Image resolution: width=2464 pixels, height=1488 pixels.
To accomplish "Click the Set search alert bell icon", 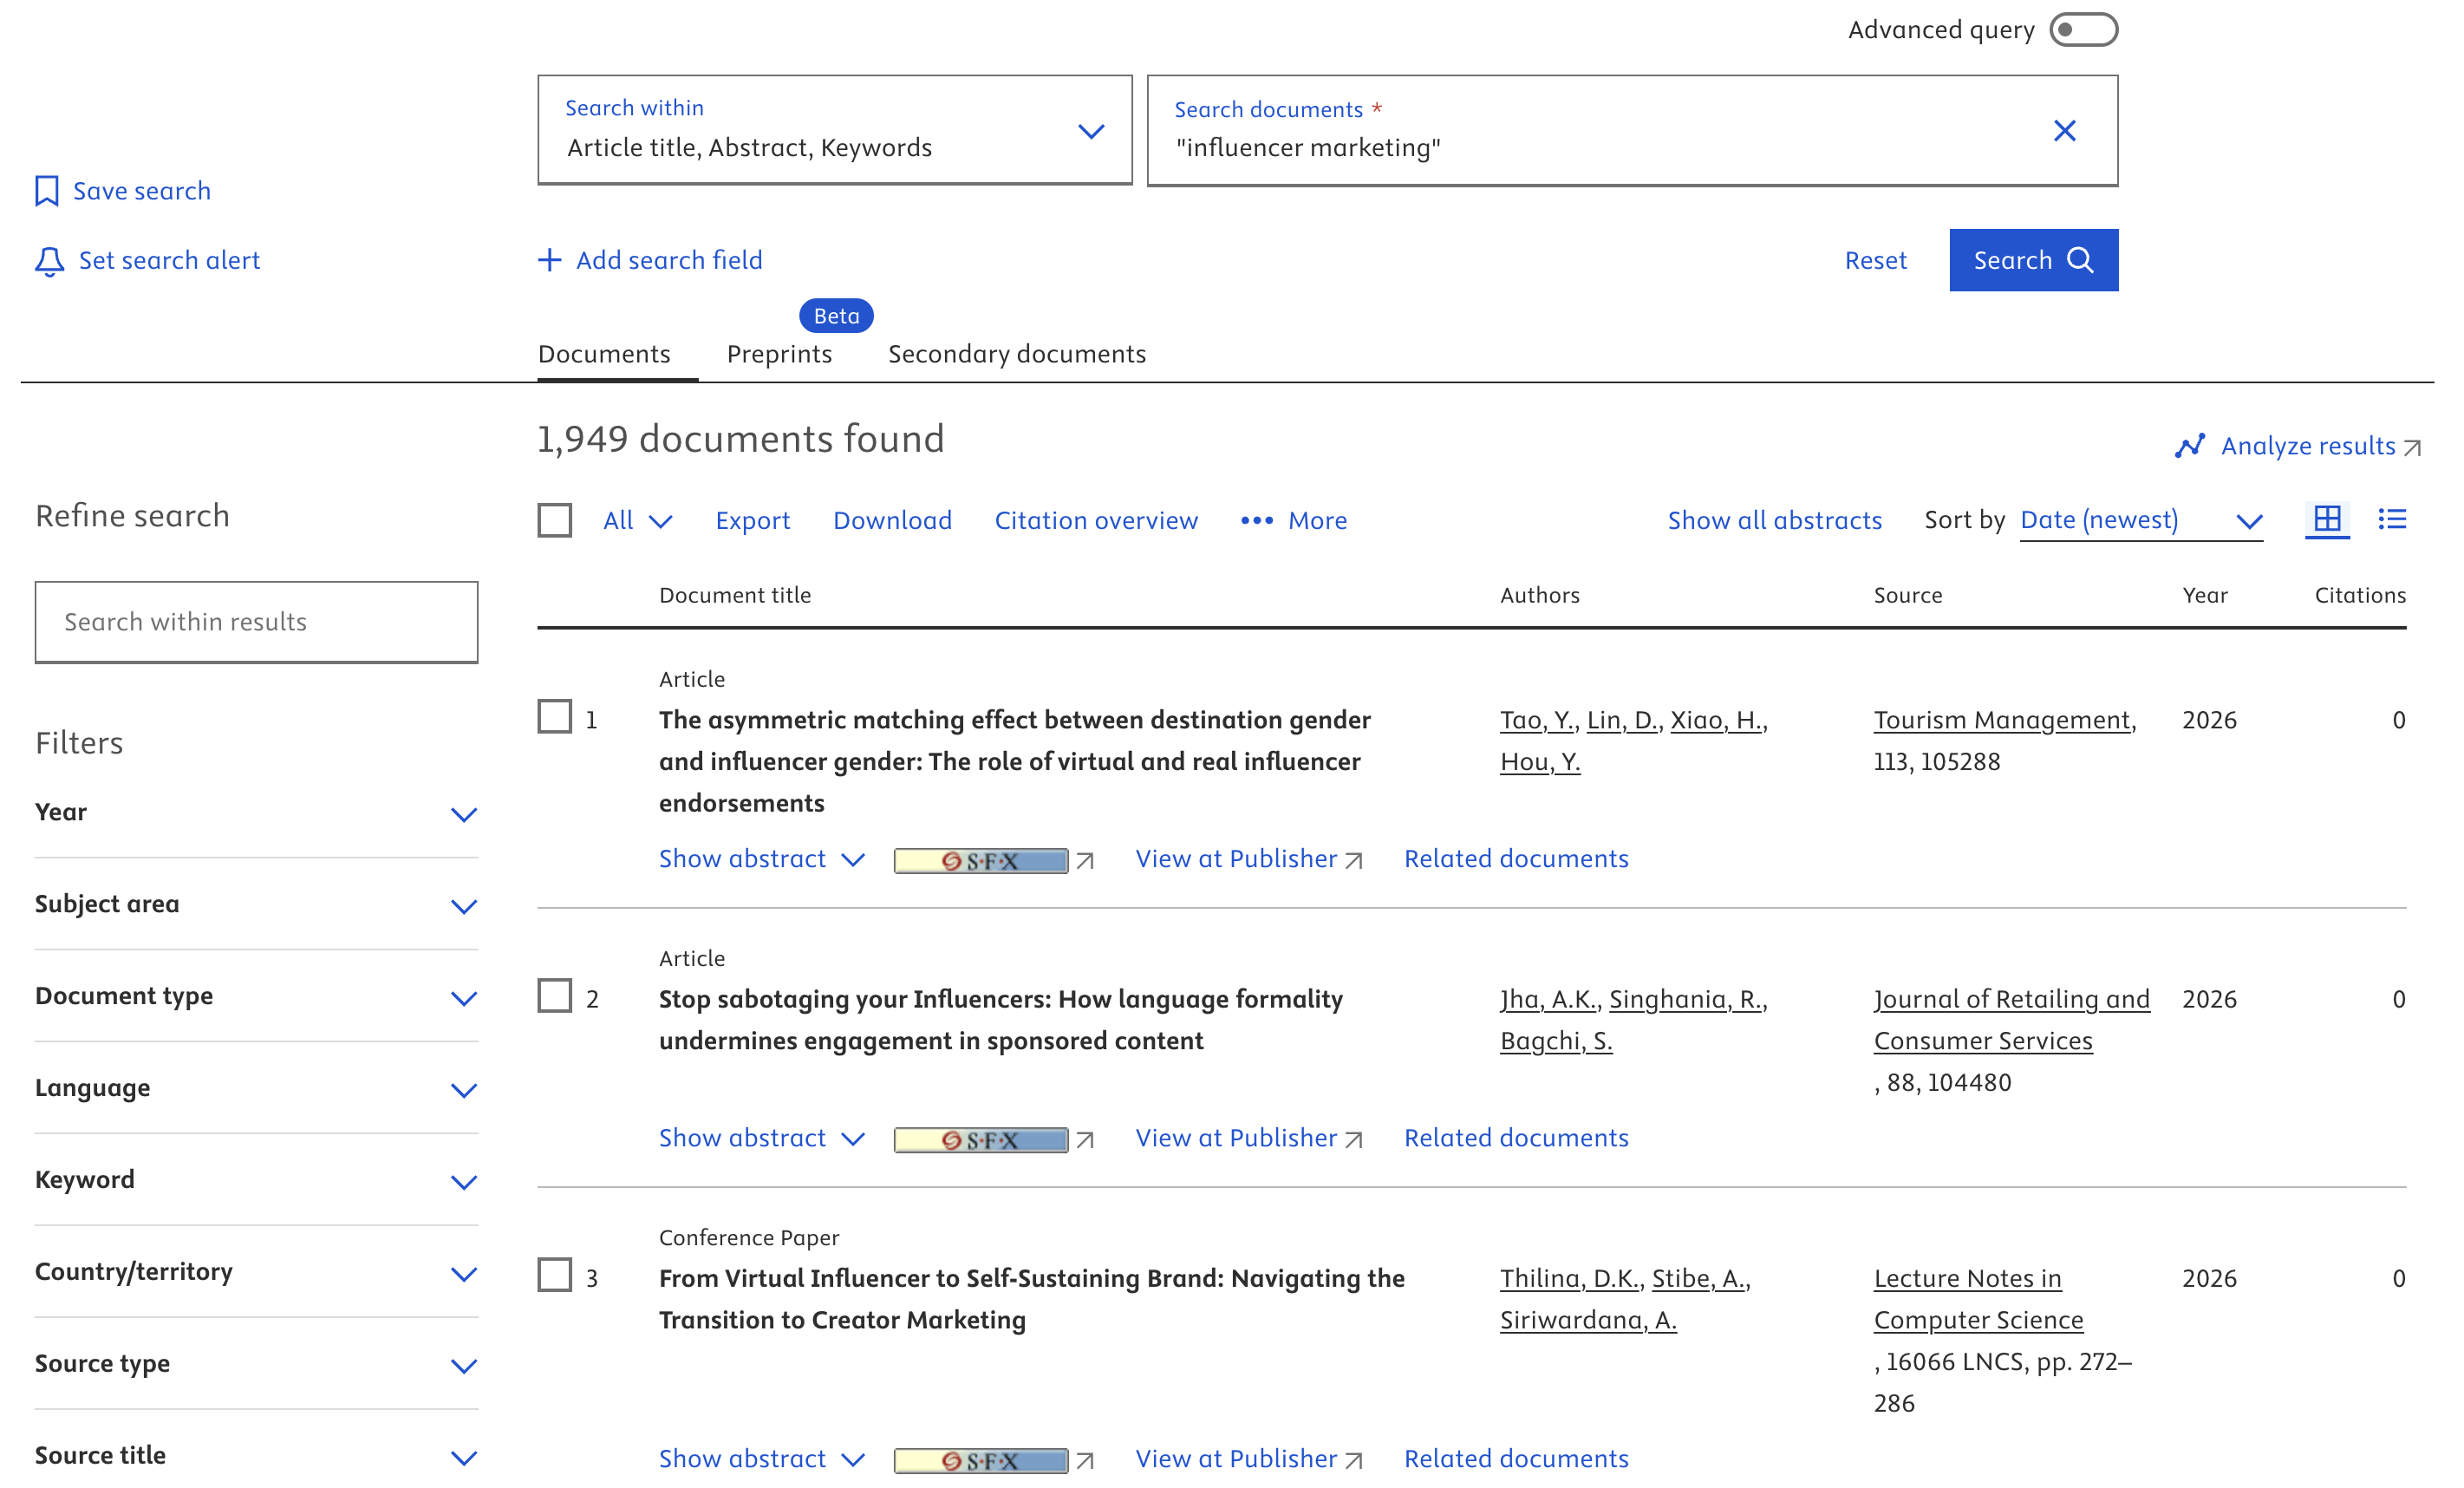I will (49, 261).
